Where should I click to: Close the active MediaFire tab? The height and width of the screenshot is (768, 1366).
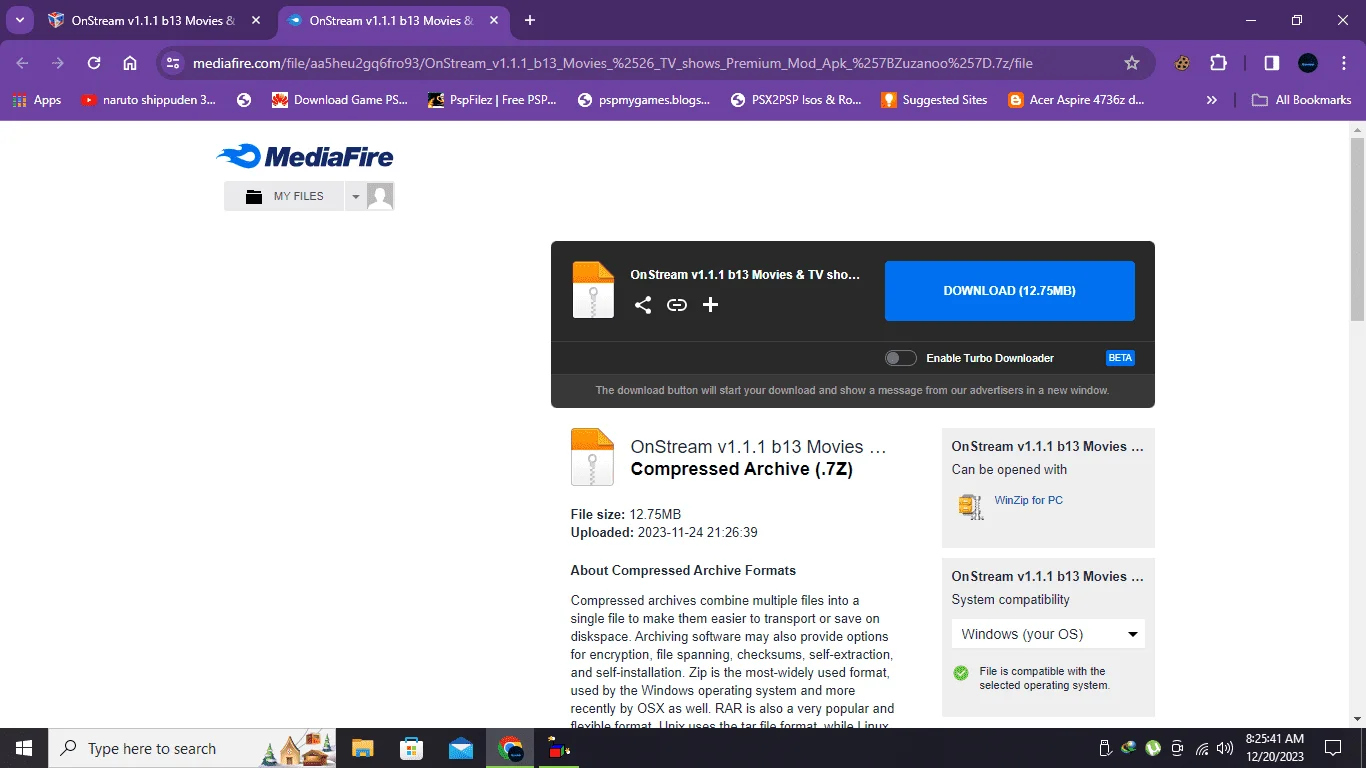coord(493,20)
